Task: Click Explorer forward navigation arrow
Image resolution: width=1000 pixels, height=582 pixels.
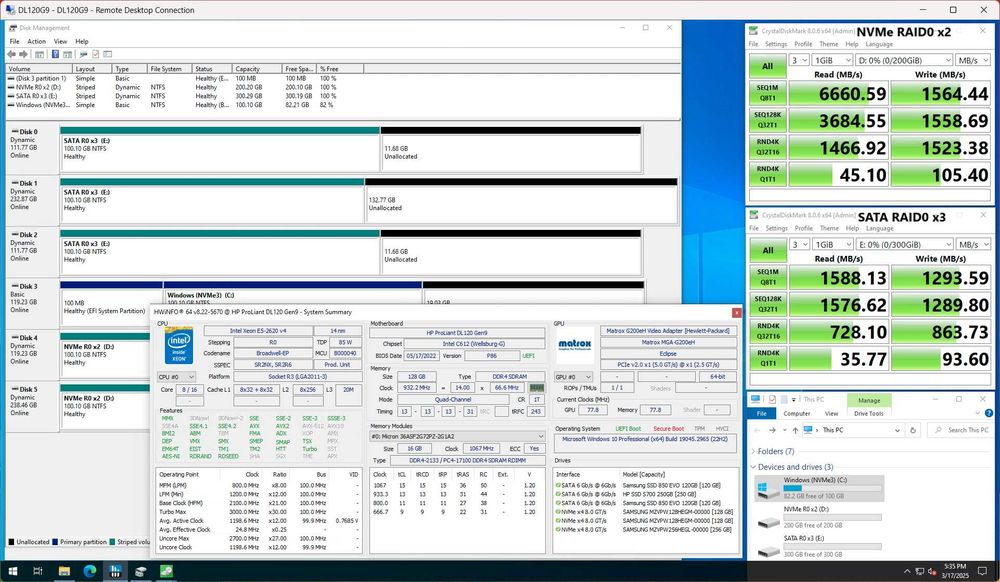Action: click(x=772, y=430)
